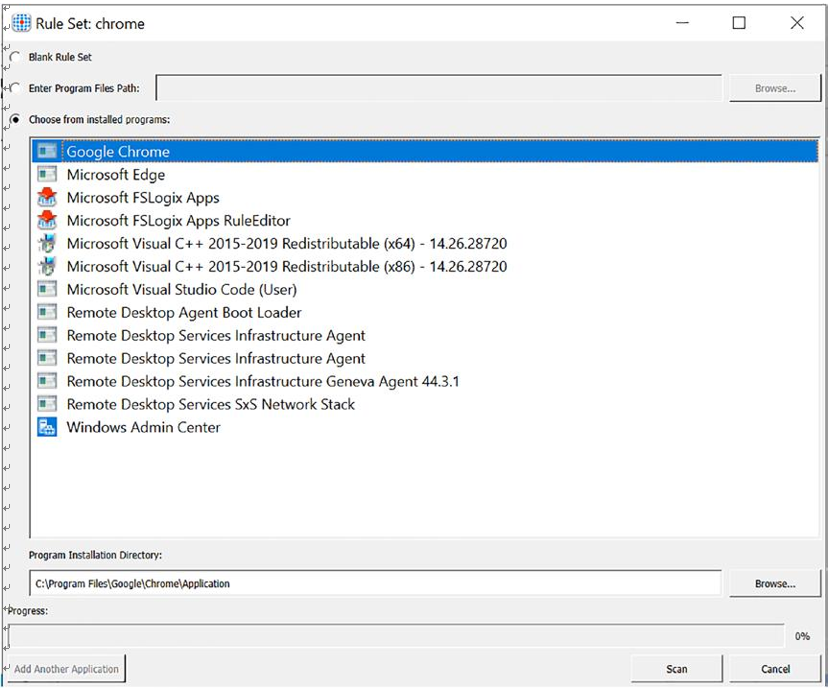Click the Windows Admin Center icon
This screenshot has width=834, height=692.
pos(47,427)
